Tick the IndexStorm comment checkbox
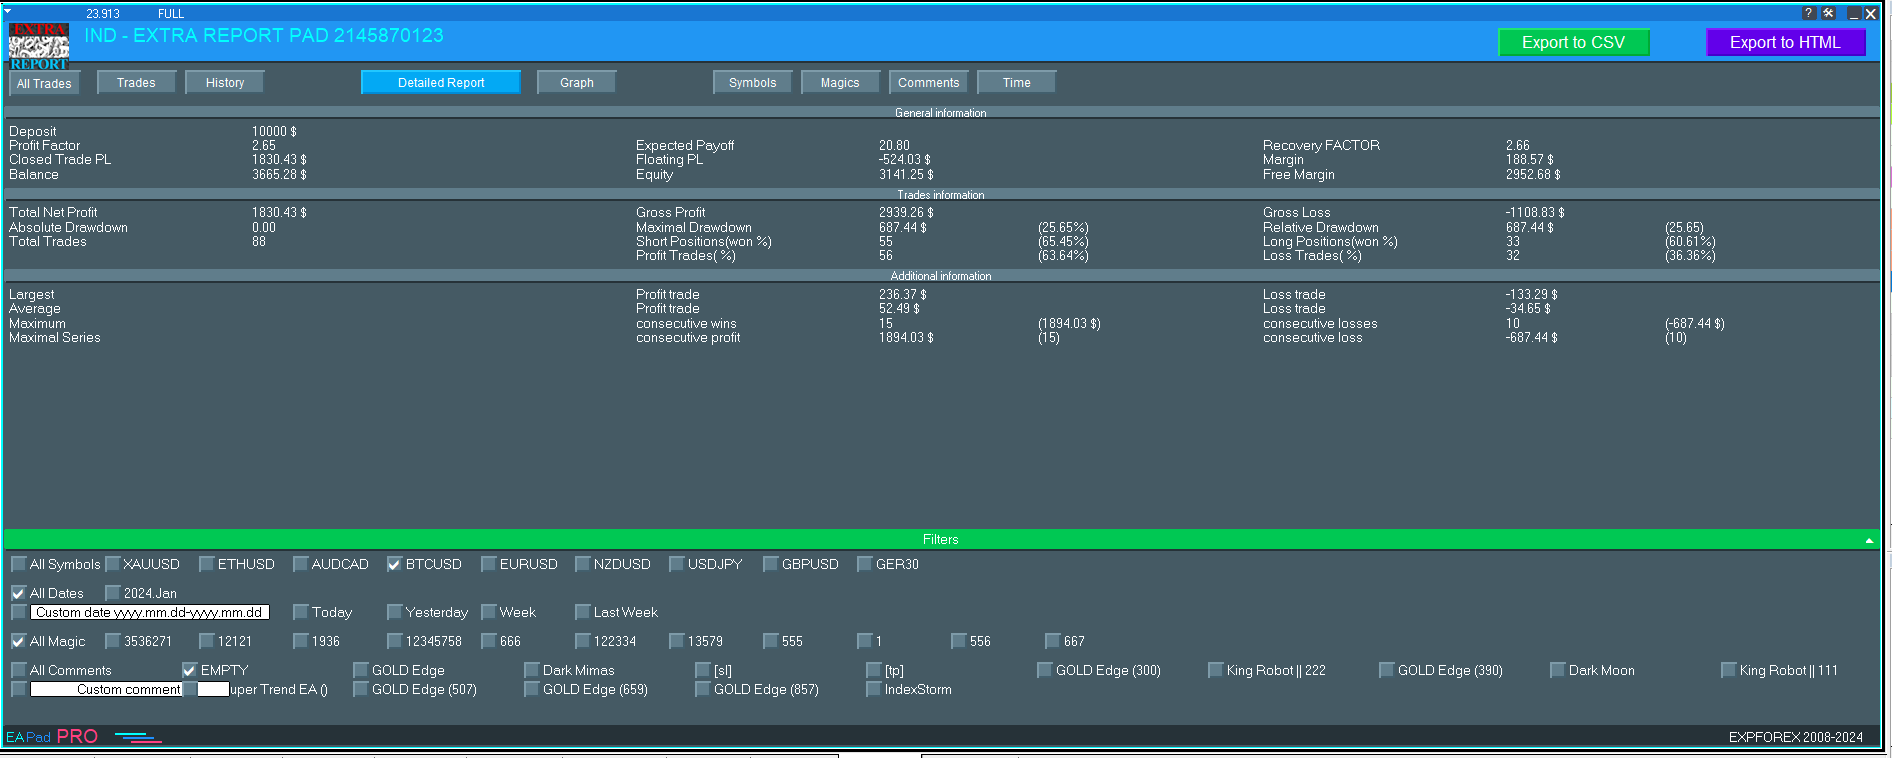Screen dimensions: 1892x758 pyautogui.click(x=873, y=689)
